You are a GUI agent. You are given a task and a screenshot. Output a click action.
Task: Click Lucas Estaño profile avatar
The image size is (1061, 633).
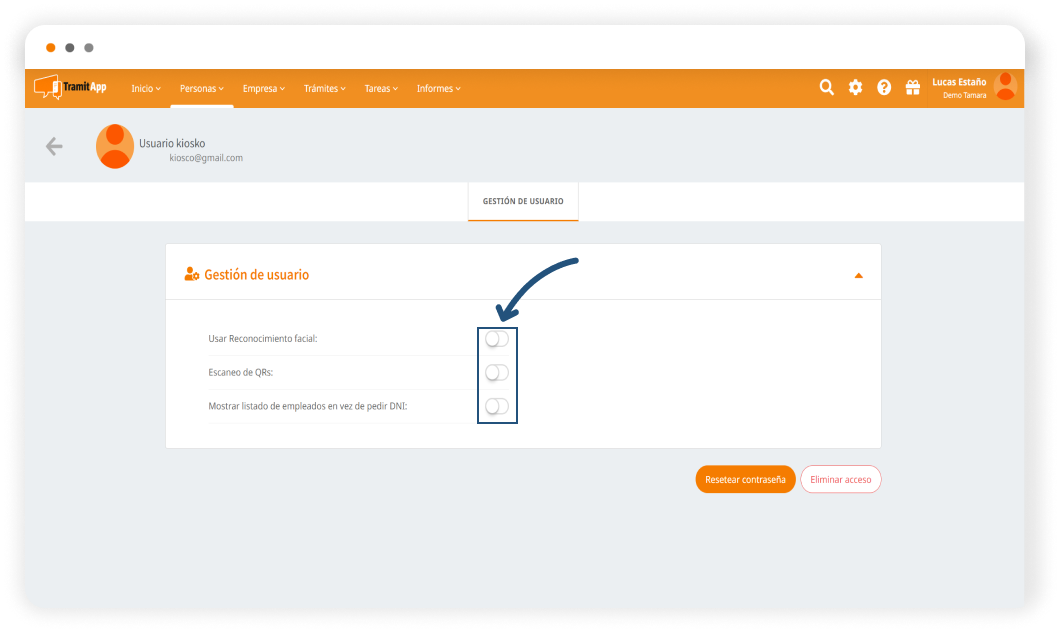(1004, 87)
